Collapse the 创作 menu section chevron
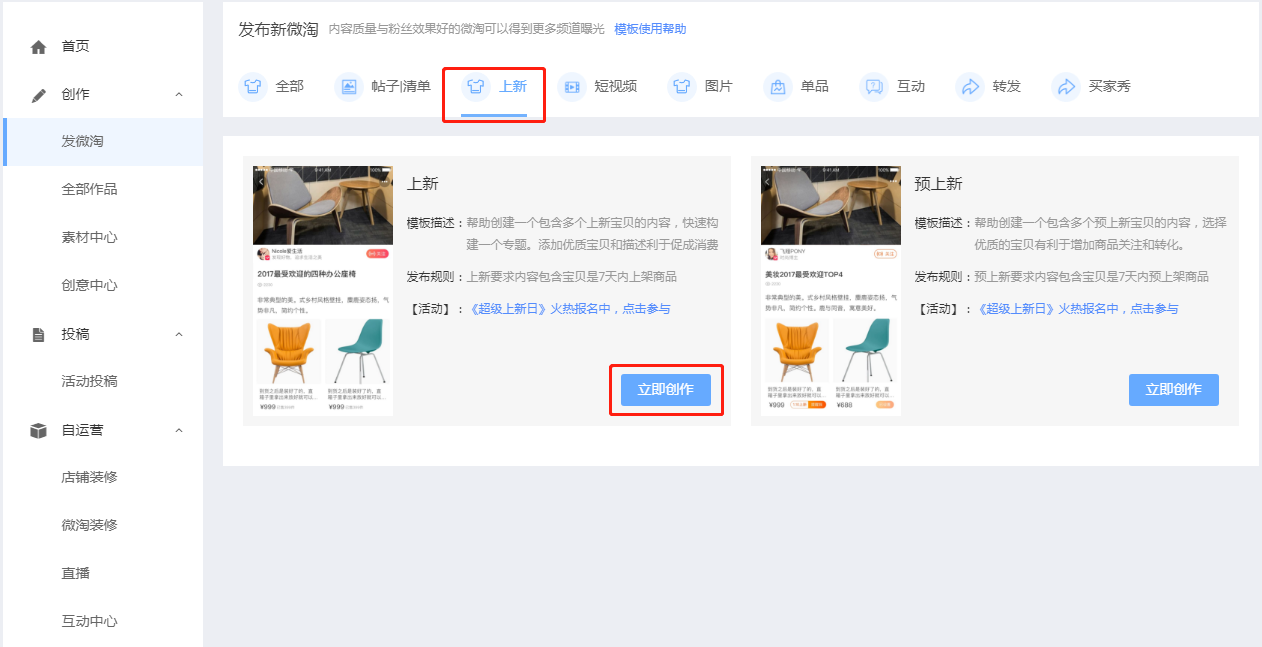1262x647 pixels. 179,94
